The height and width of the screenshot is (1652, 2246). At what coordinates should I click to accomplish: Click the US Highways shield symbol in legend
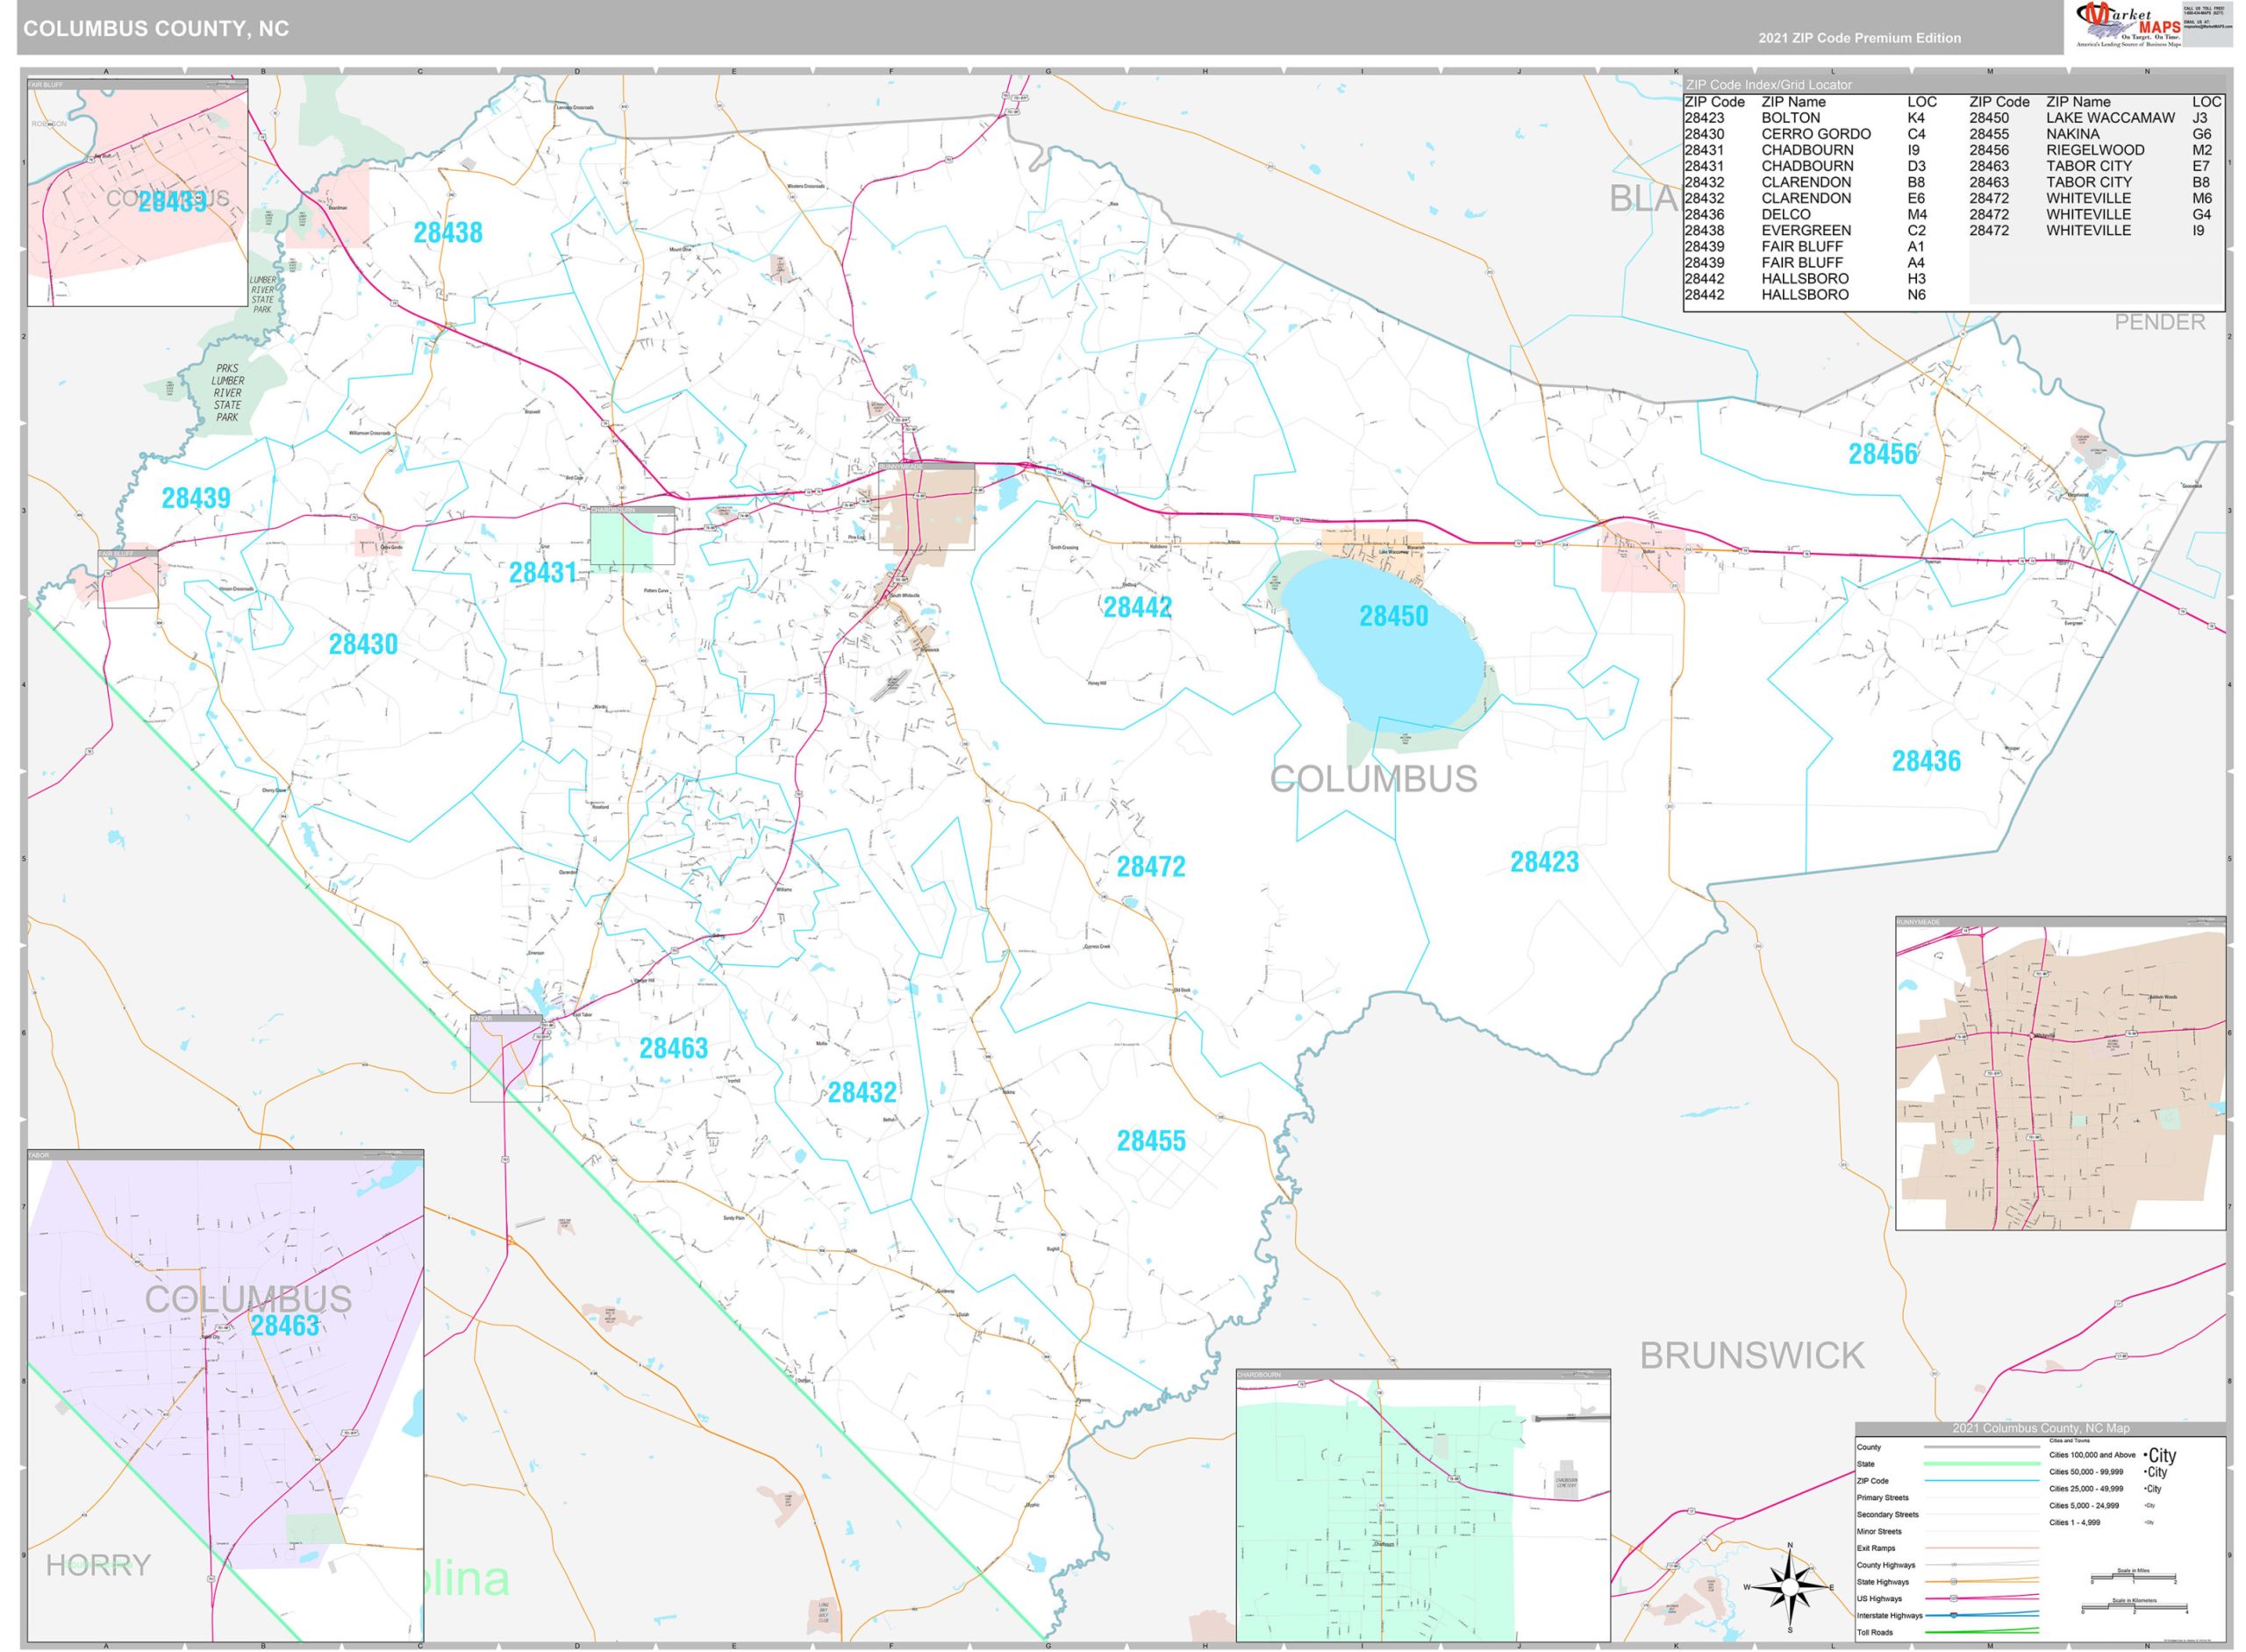coord(1952,1598)
